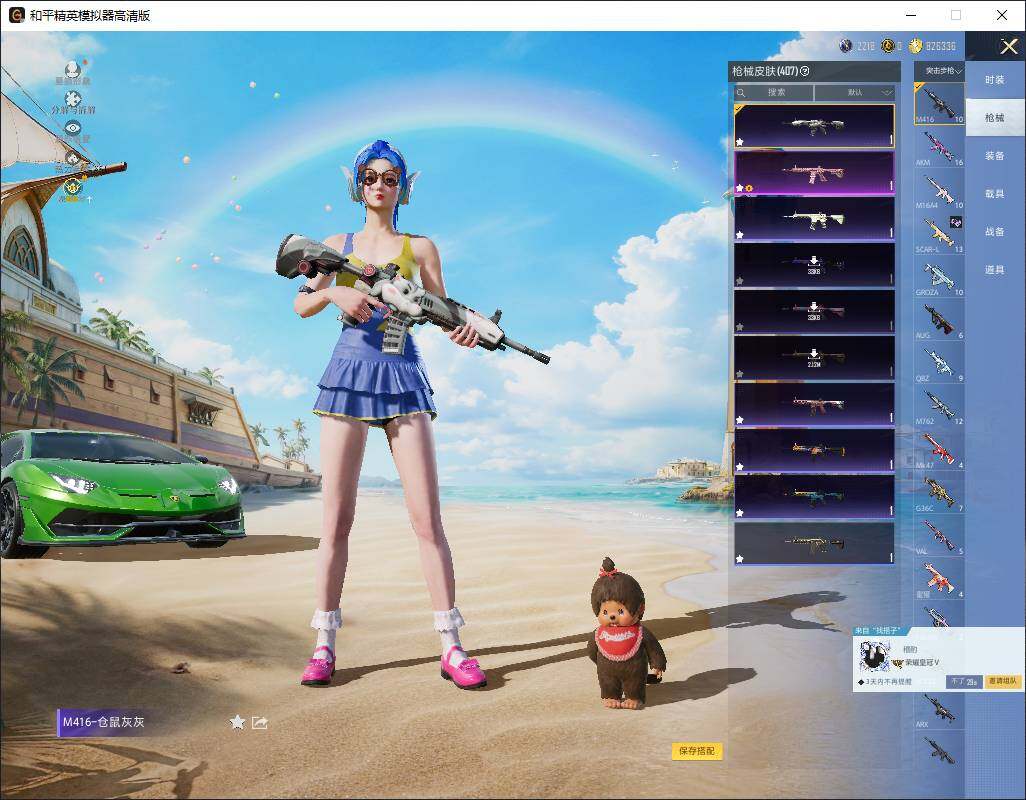This screenshot has width=1026, height=800.
Task: Open the 分解与拆解 puzzle icon
Action: click(x=73, y=99)
